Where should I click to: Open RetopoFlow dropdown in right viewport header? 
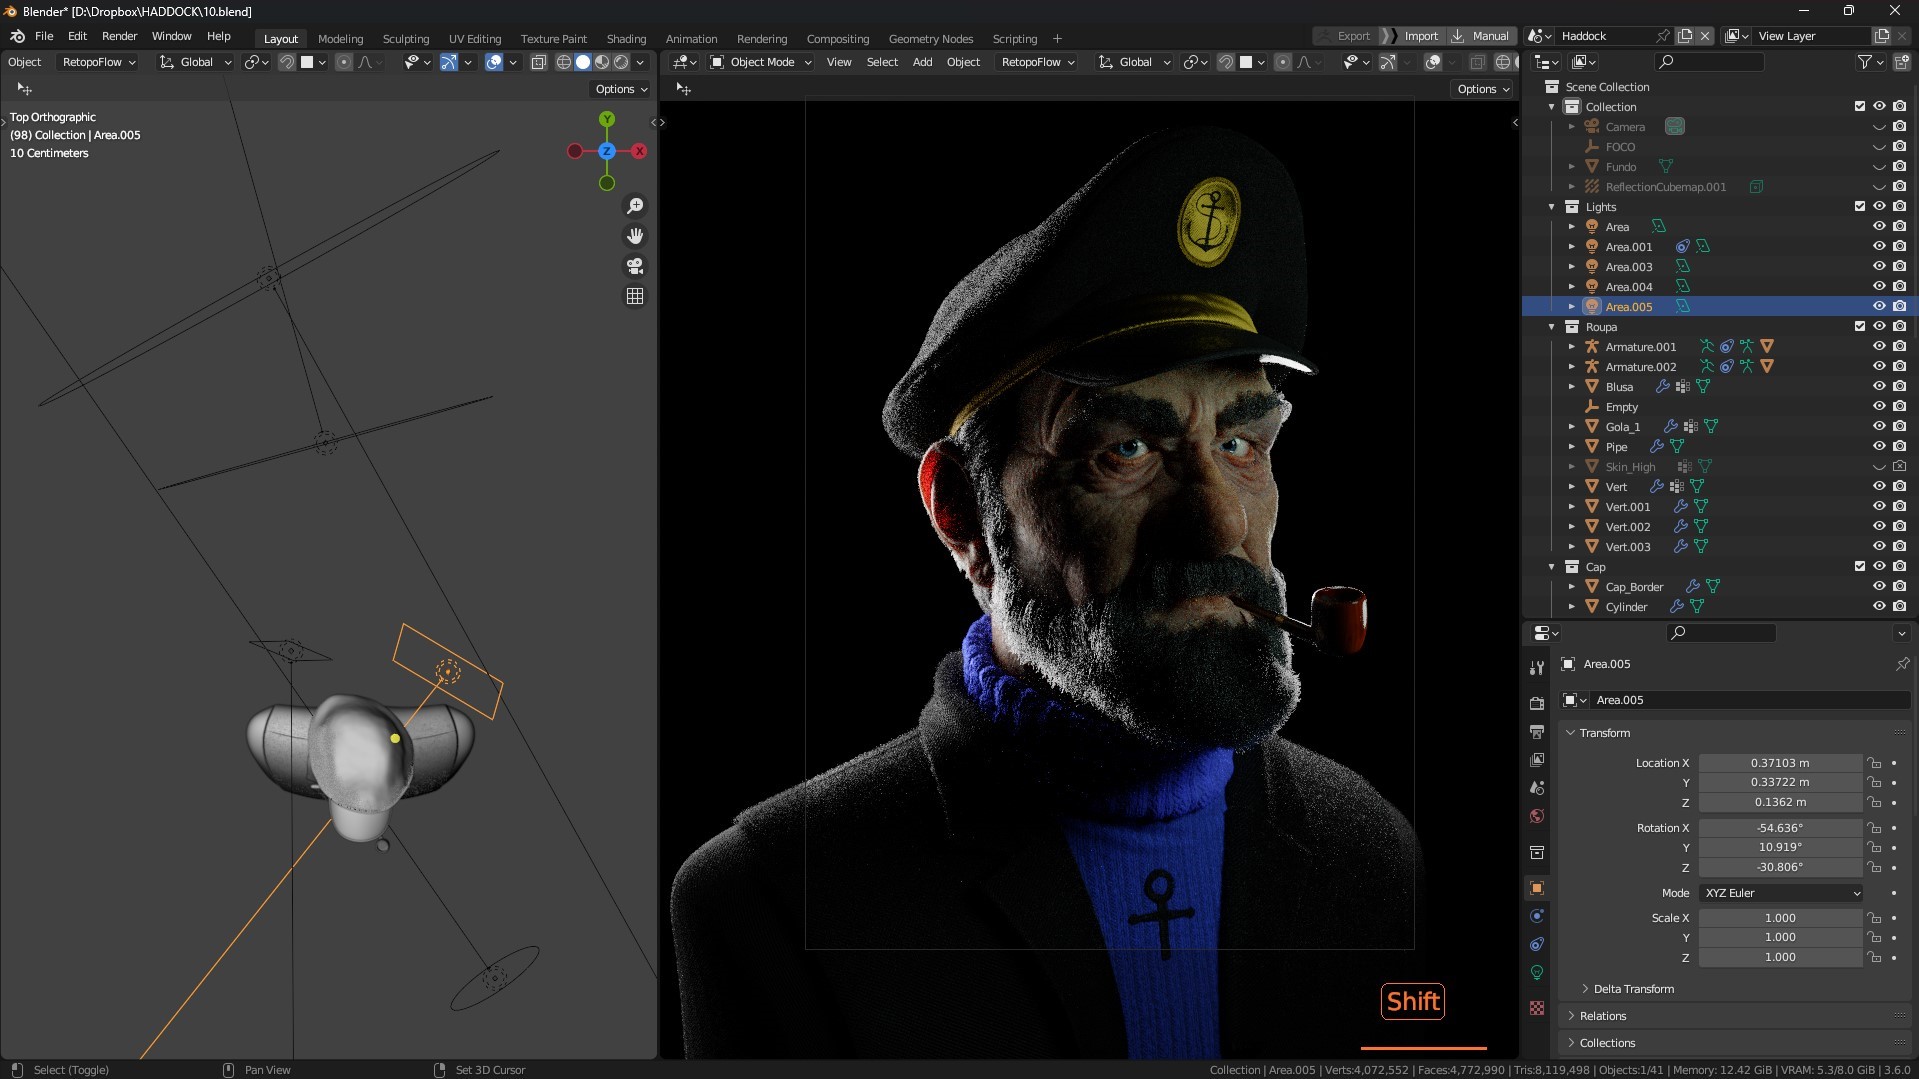click(x=1038, y=62)
